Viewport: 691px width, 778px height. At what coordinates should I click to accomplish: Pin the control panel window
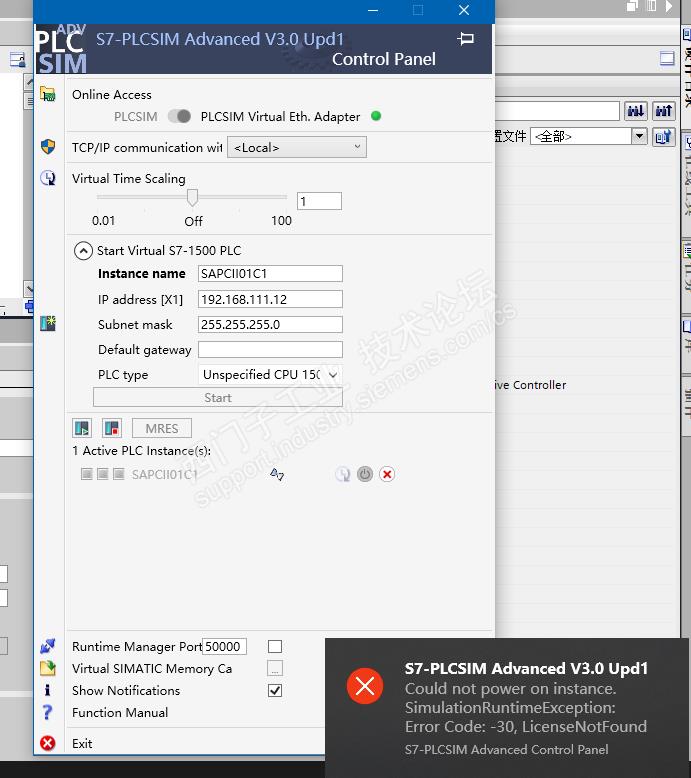(x=465, y=39)
